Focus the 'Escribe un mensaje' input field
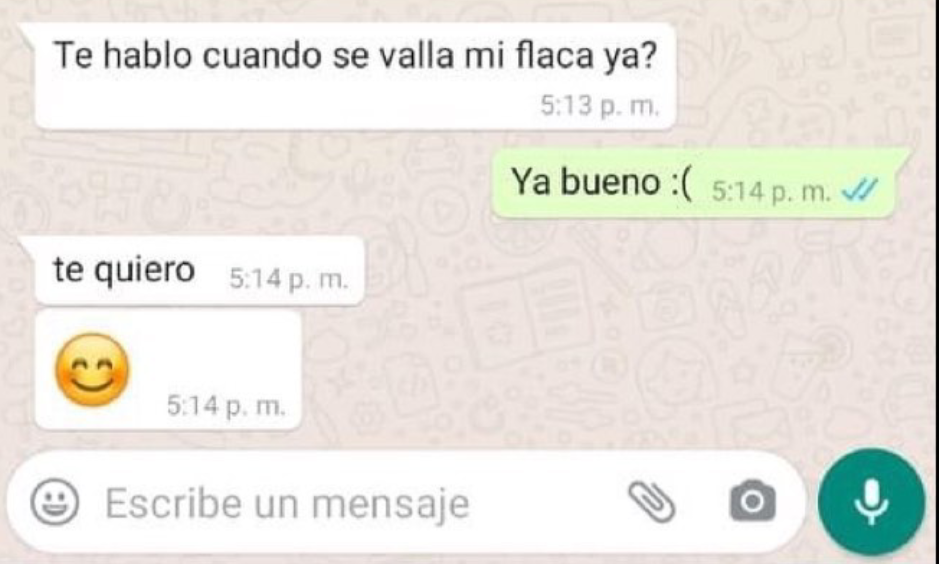939x564 pixels. click(x=405, y=502)
